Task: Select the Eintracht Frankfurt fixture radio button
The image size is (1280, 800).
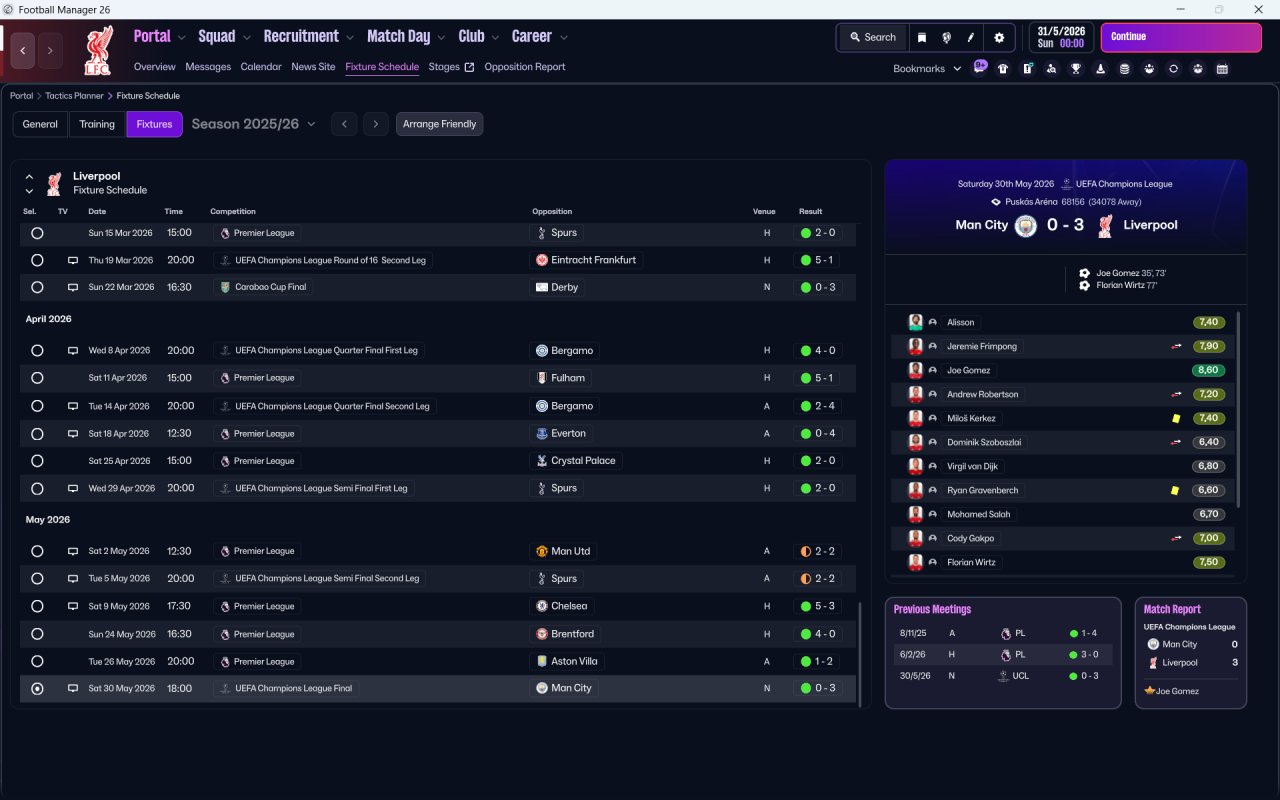Action: pyautogui.click(x=37, y=260)
